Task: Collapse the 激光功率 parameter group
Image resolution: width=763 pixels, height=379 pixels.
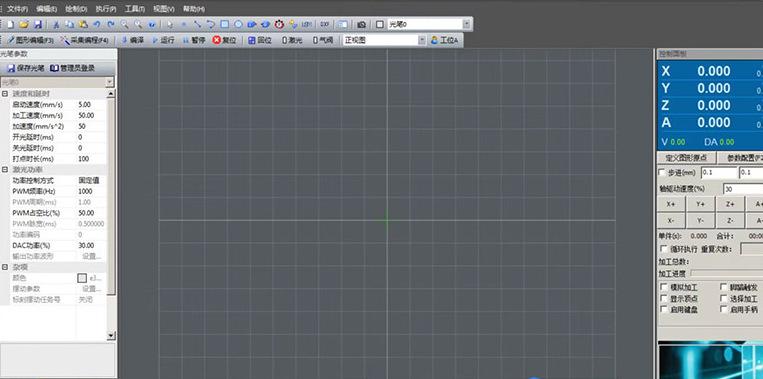Action: pyautogui.click(x=5, y=170)
